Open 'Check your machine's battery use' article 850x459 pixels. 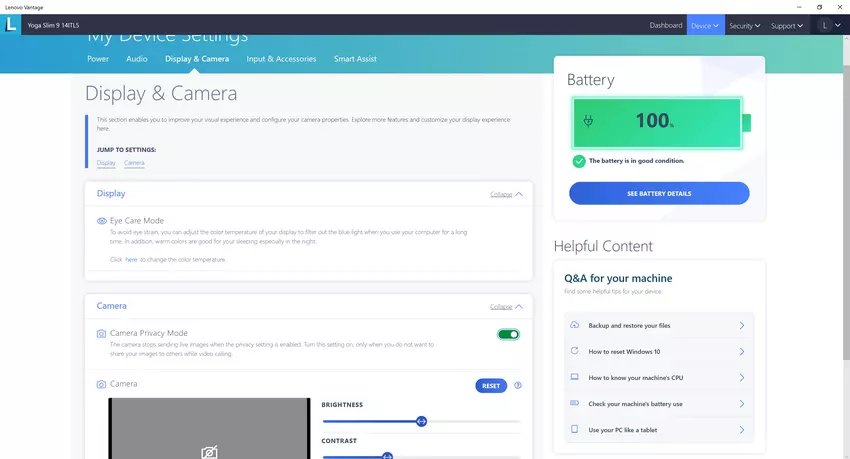tap(636, 404)
